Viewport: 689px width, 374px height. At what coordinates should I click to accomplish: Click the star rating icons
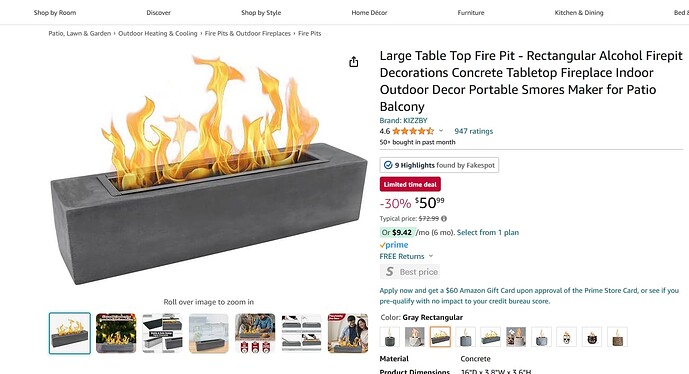coord(413,131)
